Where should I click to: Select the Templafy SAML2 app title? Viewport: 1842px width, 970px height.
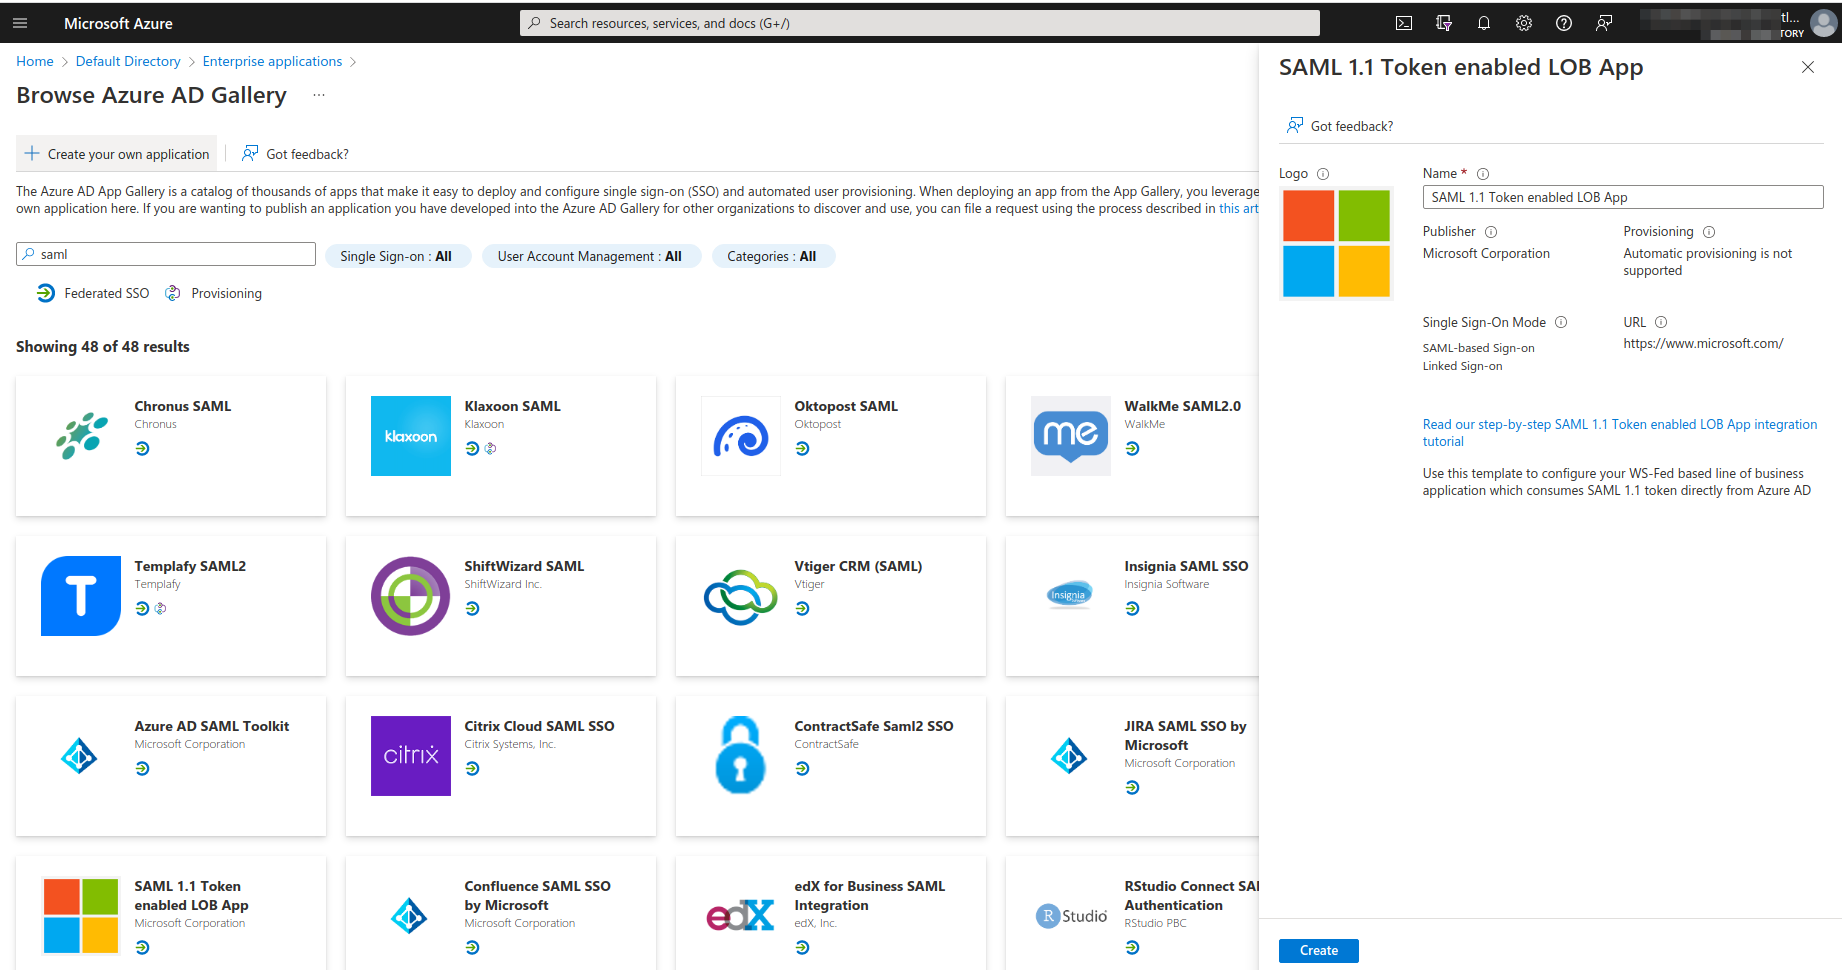tap(190, 566)
